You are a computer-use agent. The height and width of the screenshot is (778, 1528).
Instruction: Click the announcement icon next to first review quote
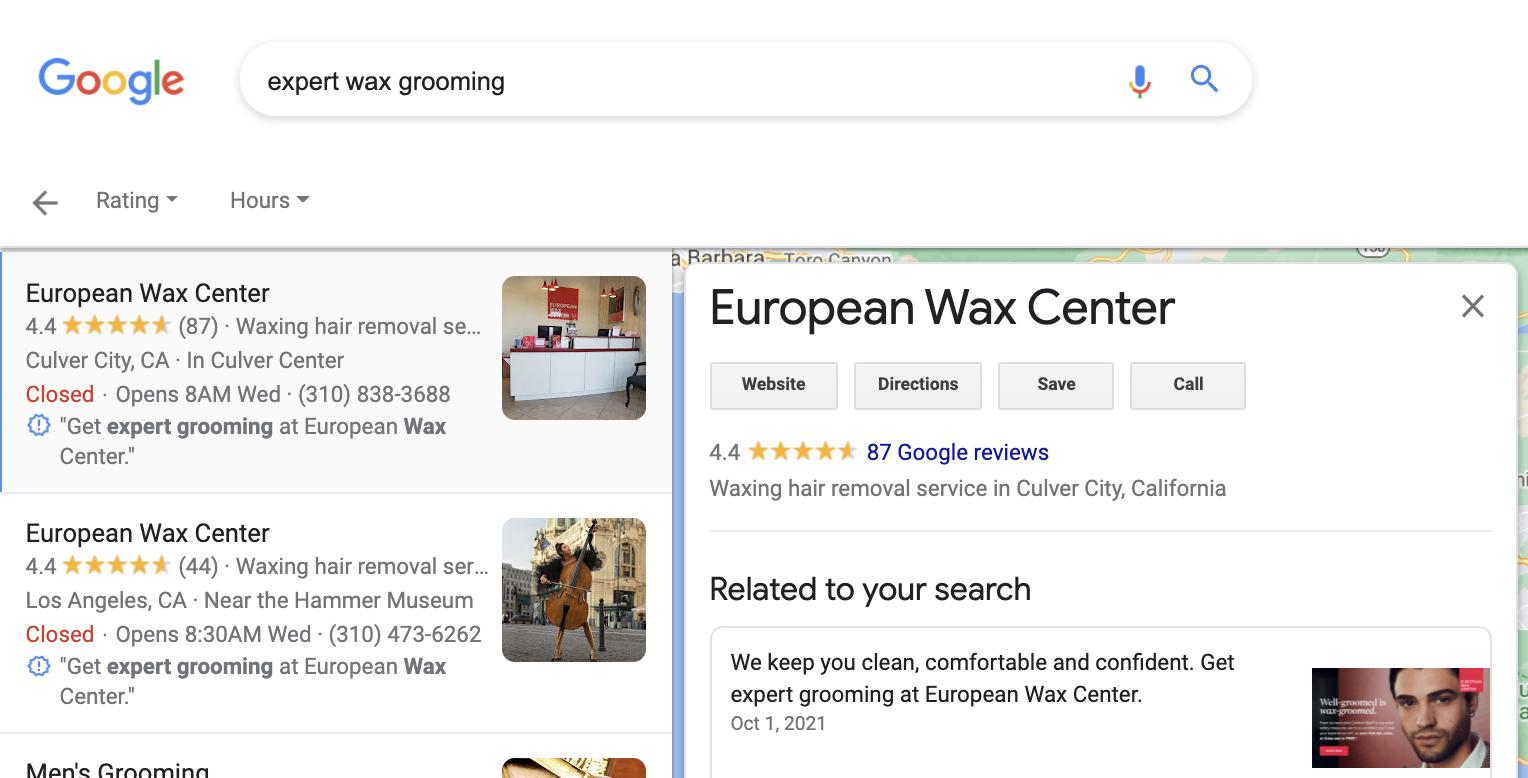pyautogui.click(x=38, y=425)
